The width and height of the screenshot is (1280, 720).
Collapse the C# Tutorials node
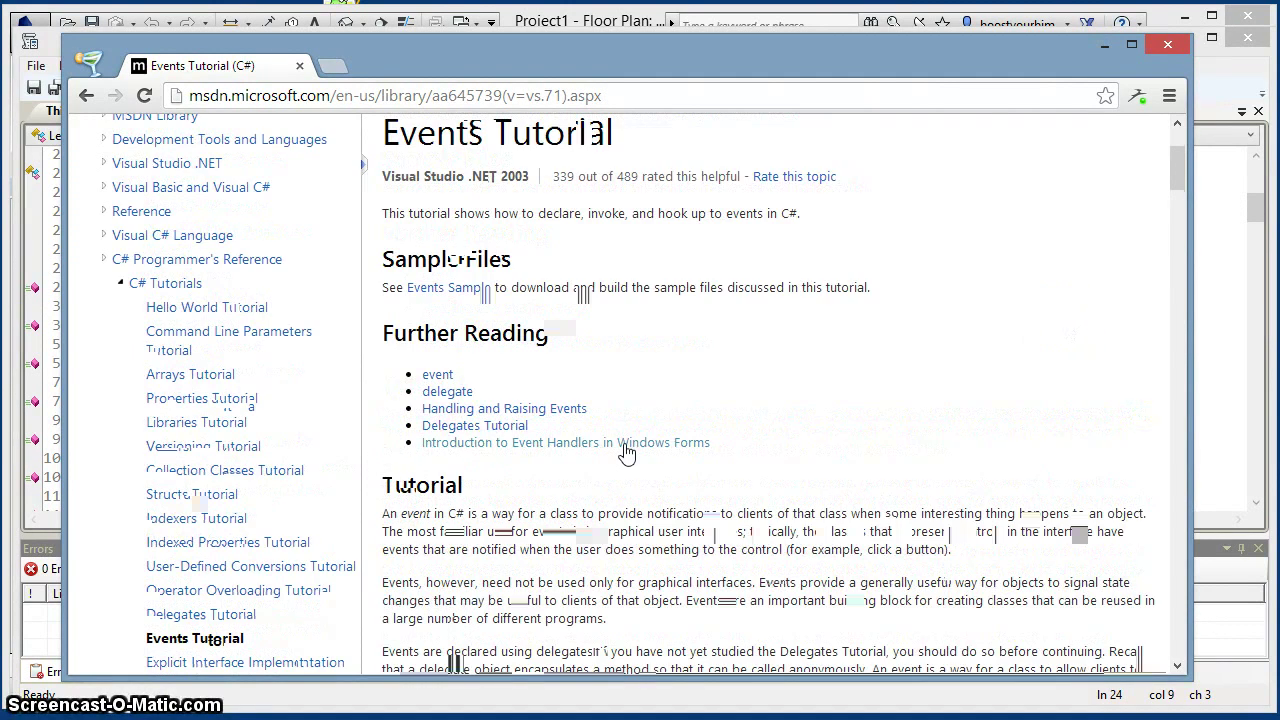[120, 283]
